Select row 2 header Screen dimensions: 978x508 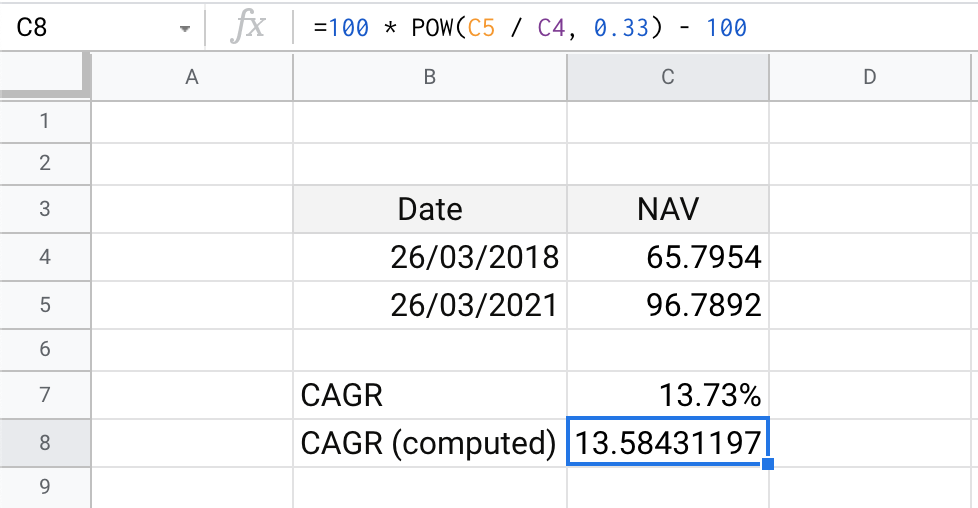click(45, 164)
